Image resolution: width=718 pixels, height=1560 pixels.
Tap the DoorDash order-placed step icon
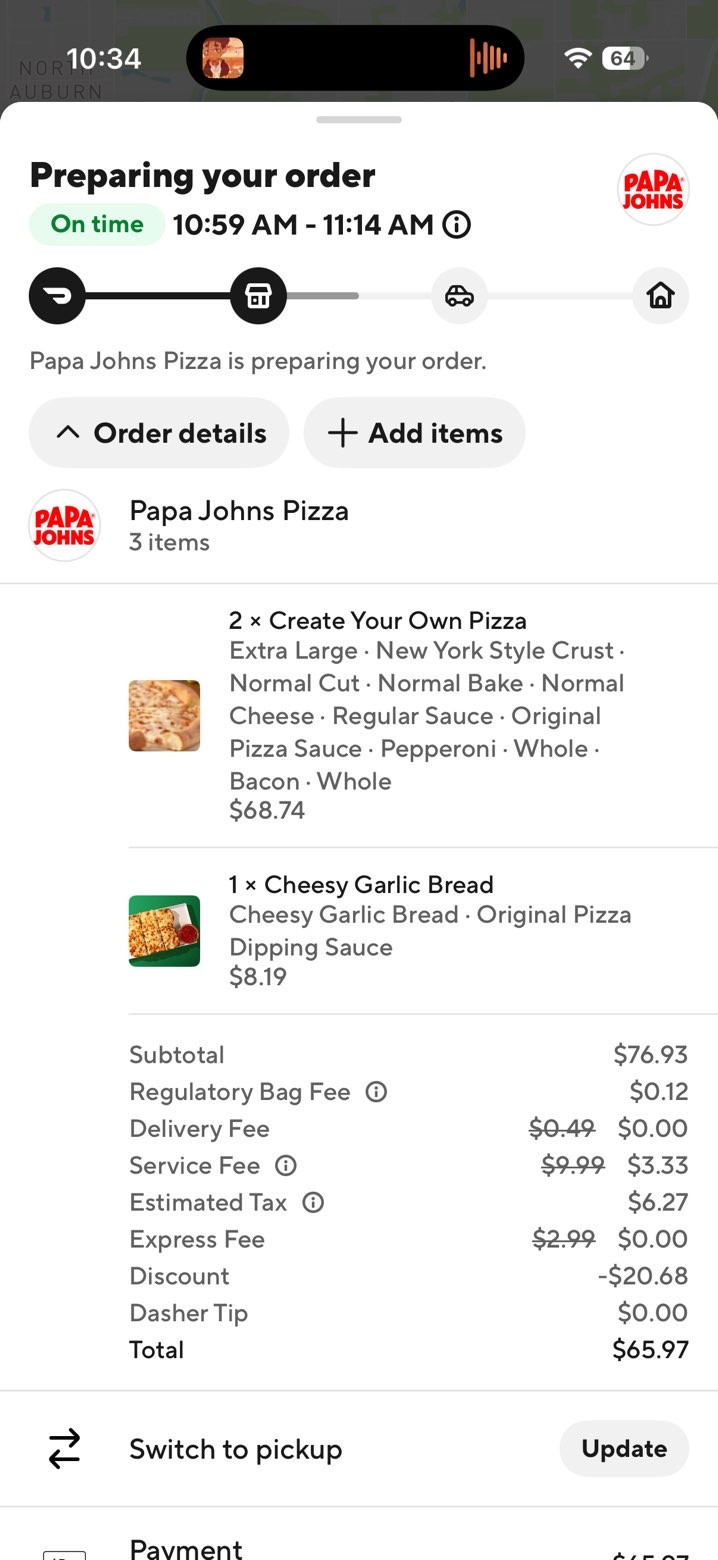(57, 296)
